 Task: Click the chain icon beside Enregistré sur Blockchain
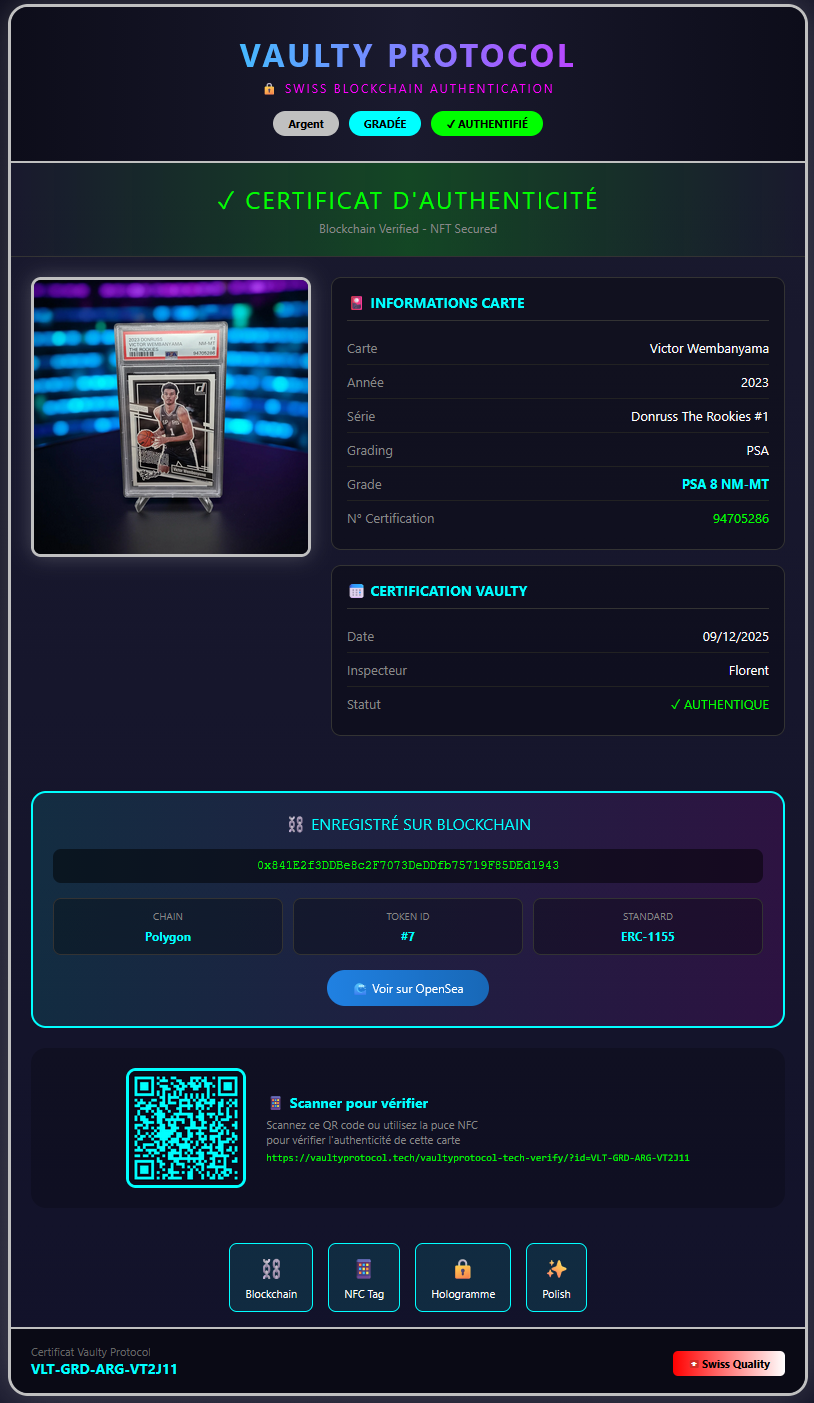coord(295,825)
